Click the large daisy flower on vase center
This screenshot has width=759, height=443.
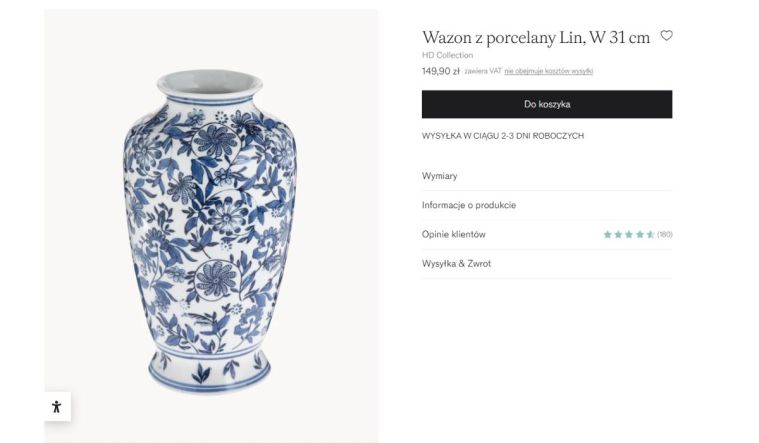228,216
